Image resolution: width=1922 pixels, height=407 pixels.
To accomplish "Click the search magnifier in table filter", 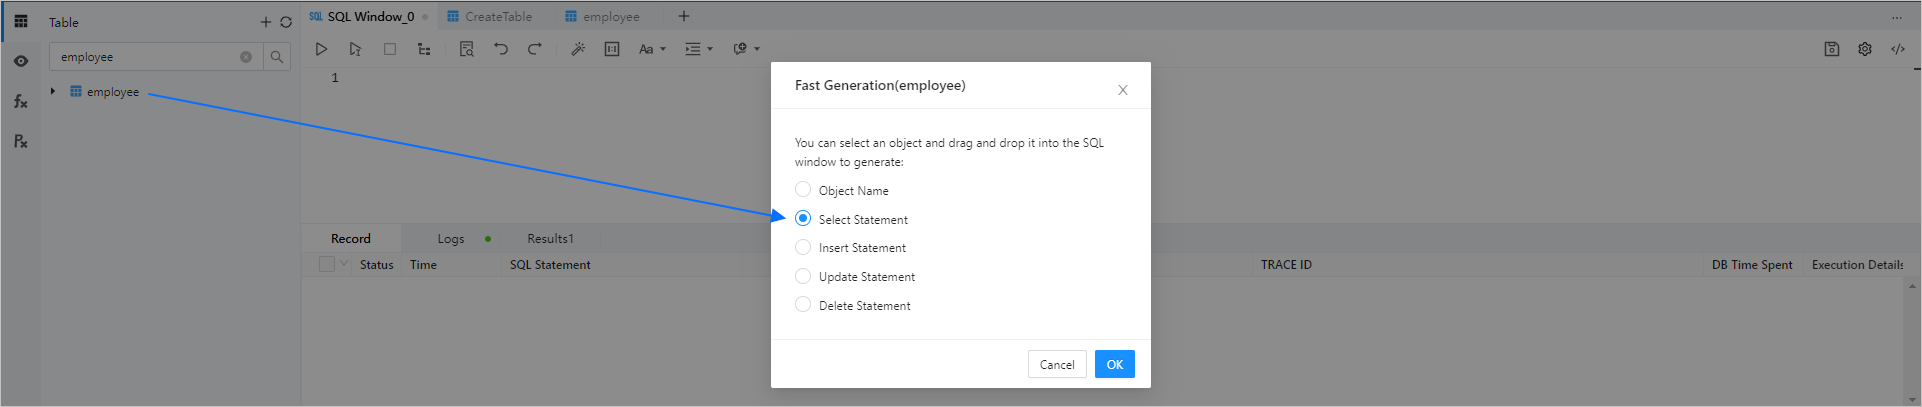I will point(277,57).
